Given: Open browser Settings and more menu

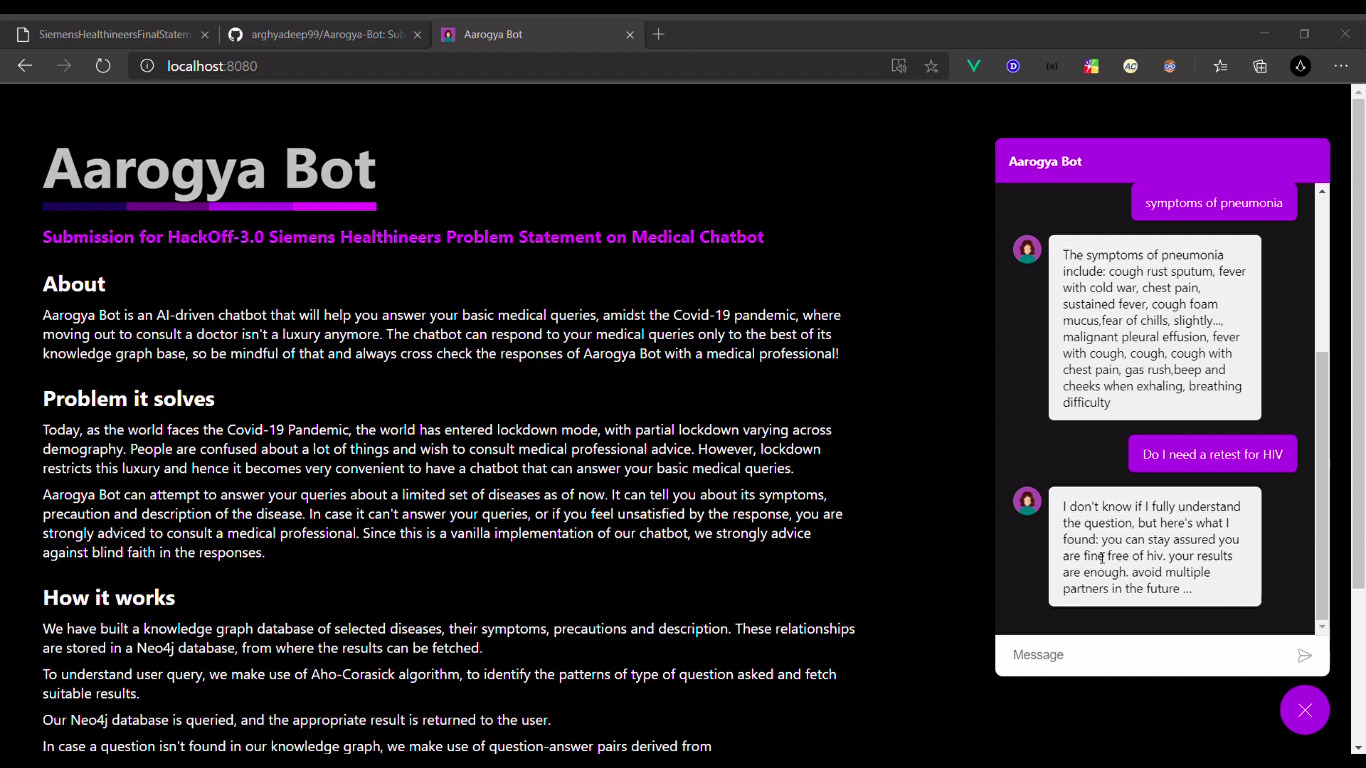Looking at the screenshot, I should 1341,66.
